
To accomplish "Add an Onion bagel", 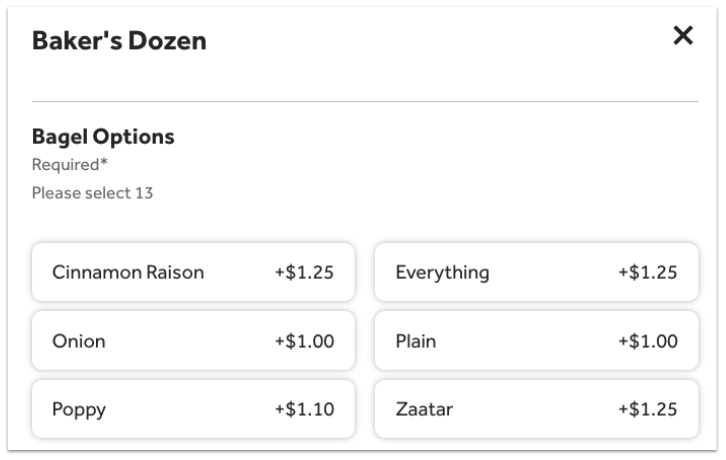I will [193, 341].
